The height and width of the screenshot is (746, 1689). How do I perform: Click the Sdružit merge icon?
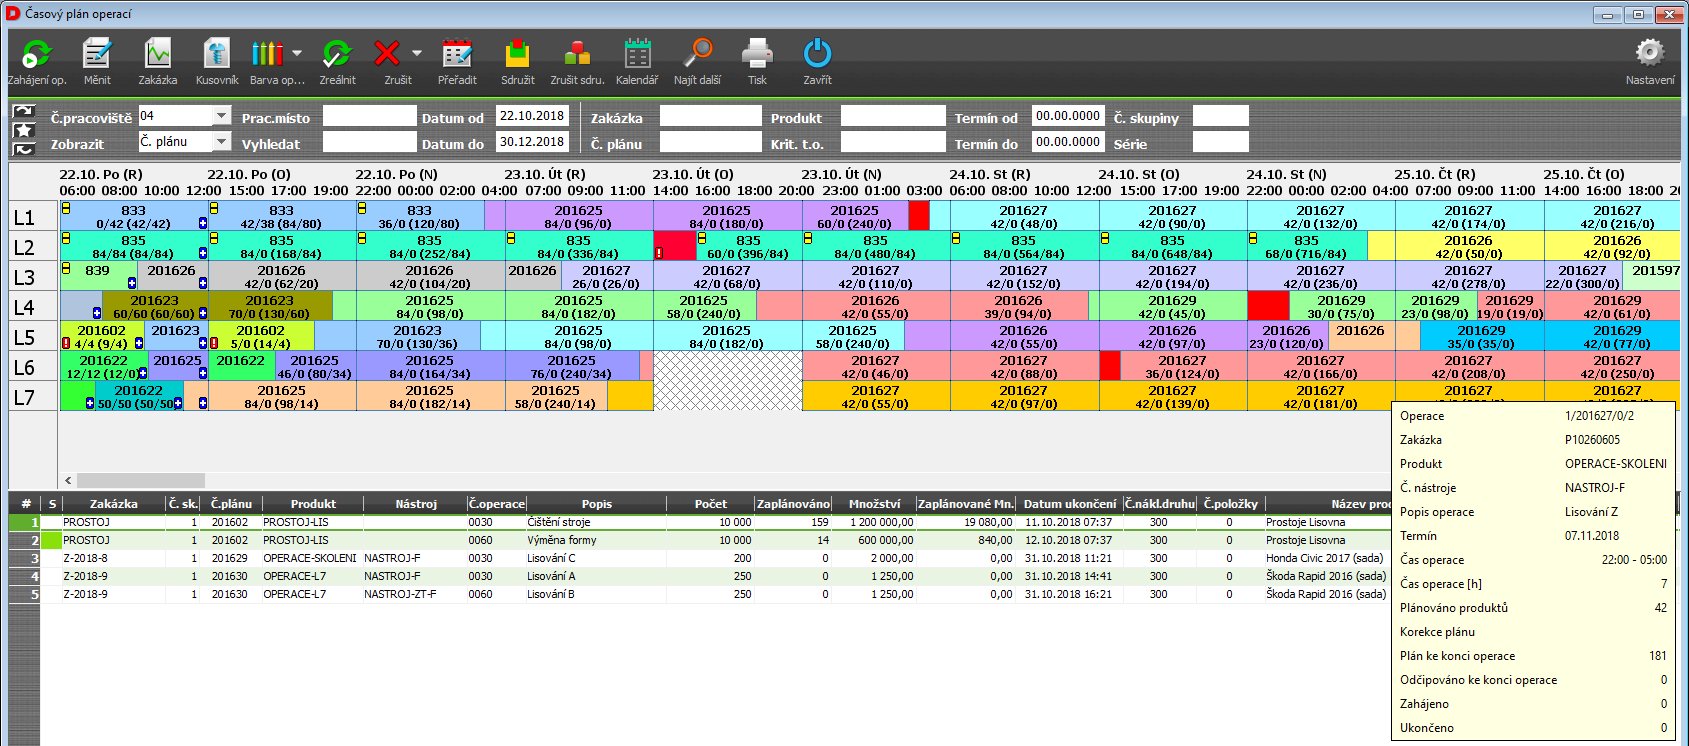[x=517, y=54]
